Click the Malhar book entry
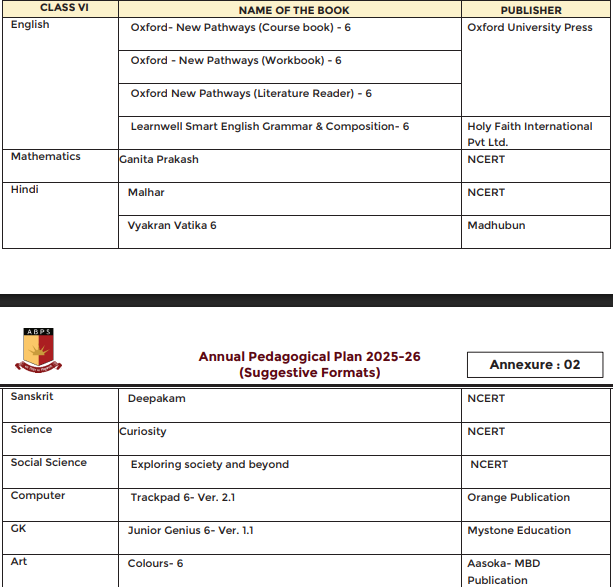The image size is (613, 587). point(146,193)
